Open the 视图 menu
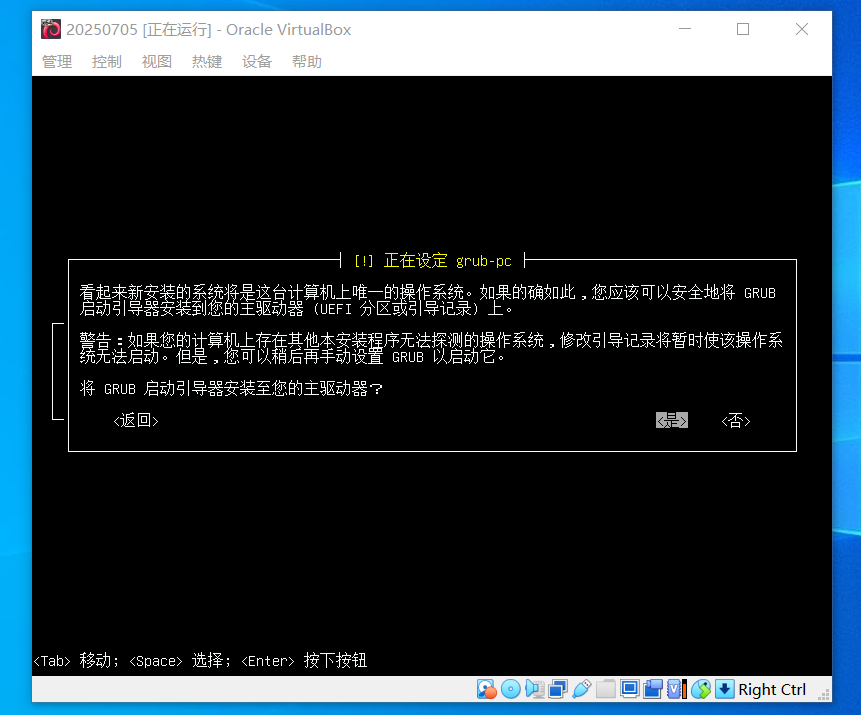 (156, 61)
